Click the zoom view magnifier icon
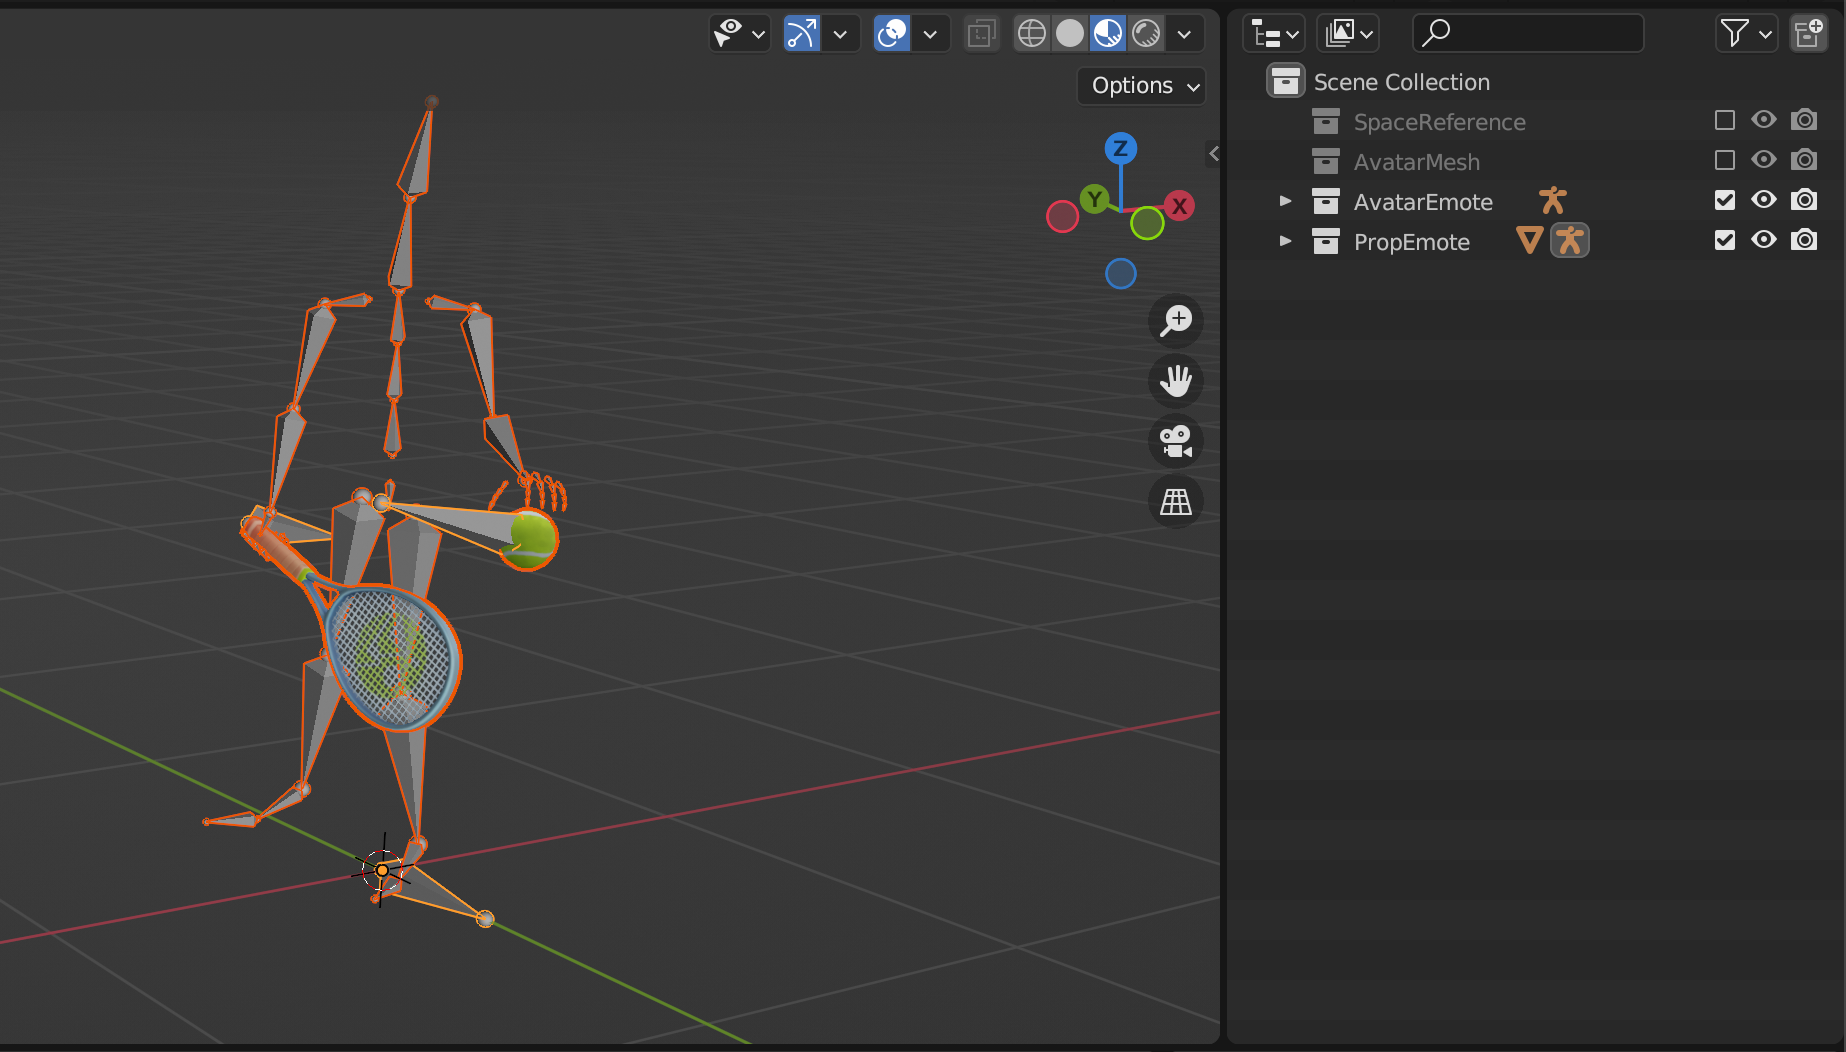The height and width of the screenshot is (1052, 1846). (1176, 321)
